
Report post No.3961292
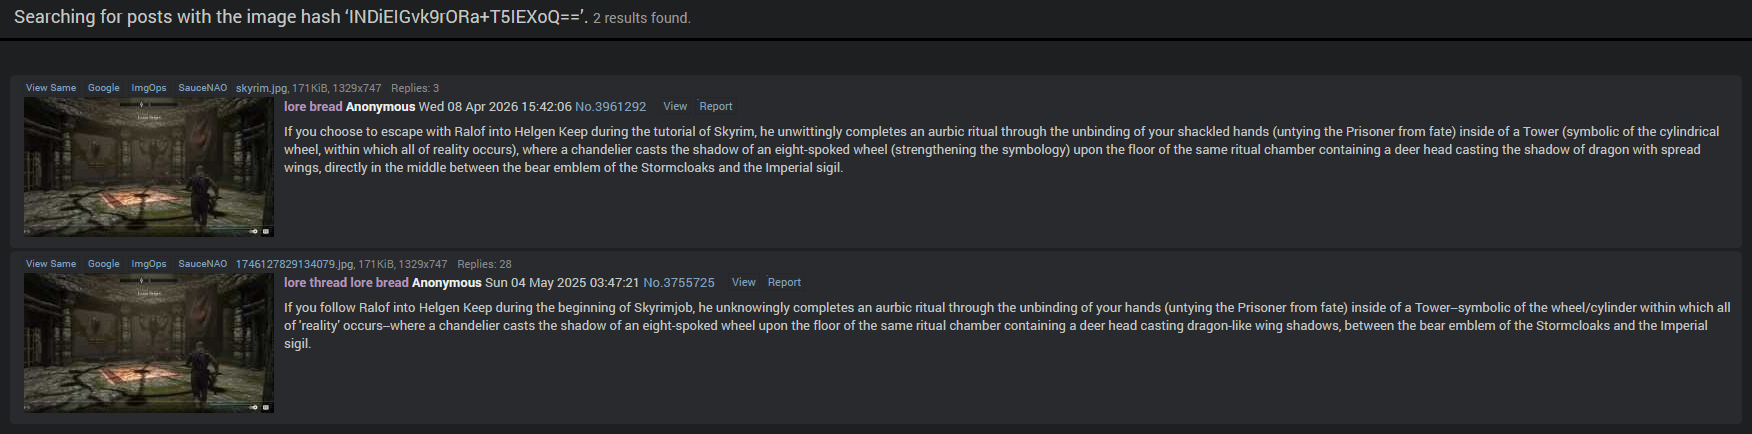715,107
